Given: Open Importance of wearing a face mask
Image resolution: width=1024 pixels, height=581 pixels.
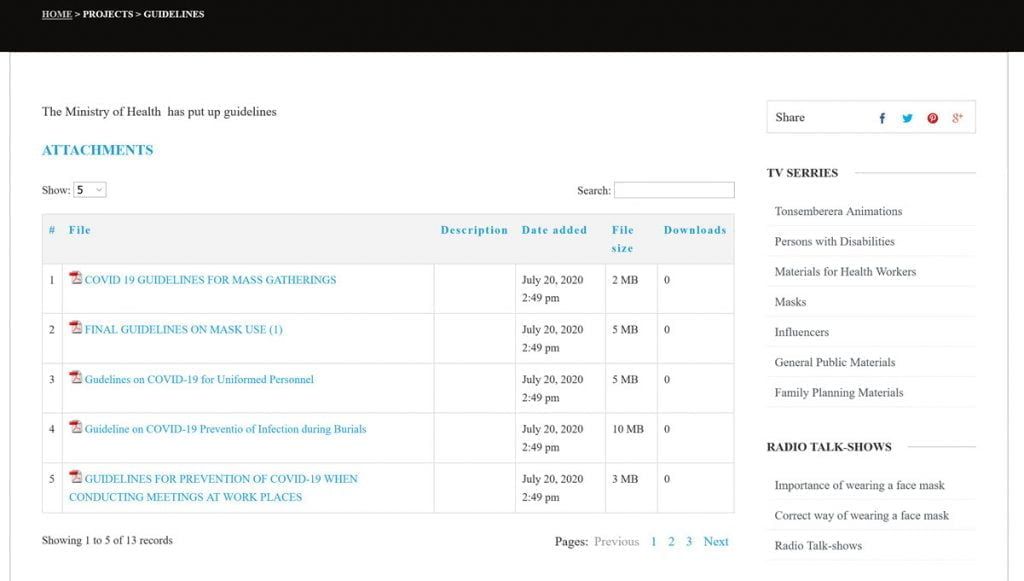Looking at the screenshot, I should [x=859, y=485].
